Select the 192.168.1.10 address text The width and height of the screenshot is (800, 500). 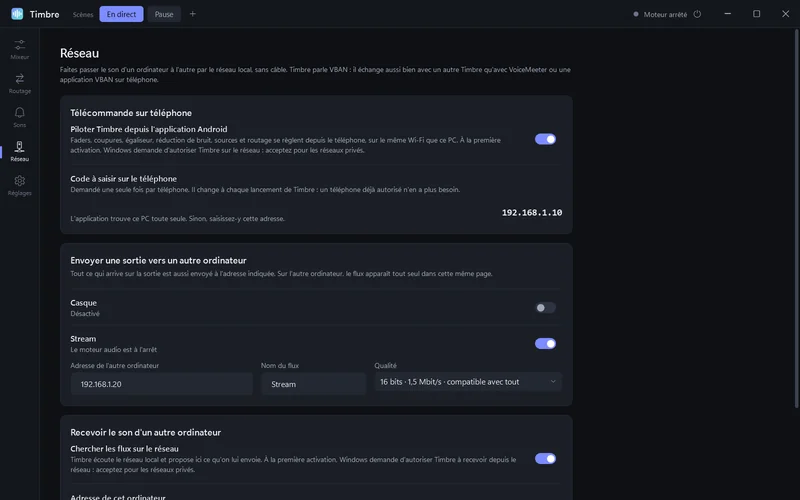[x=532, y=213]
